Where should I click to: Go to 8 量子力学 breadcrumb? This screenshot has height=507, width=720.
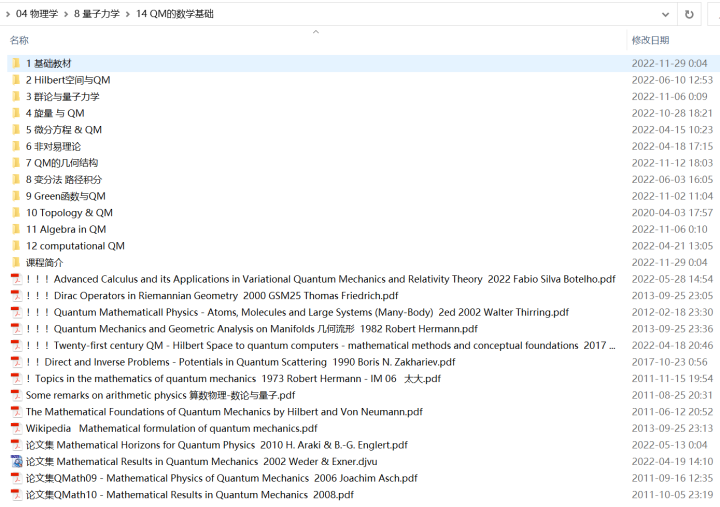tap(97, 14)
